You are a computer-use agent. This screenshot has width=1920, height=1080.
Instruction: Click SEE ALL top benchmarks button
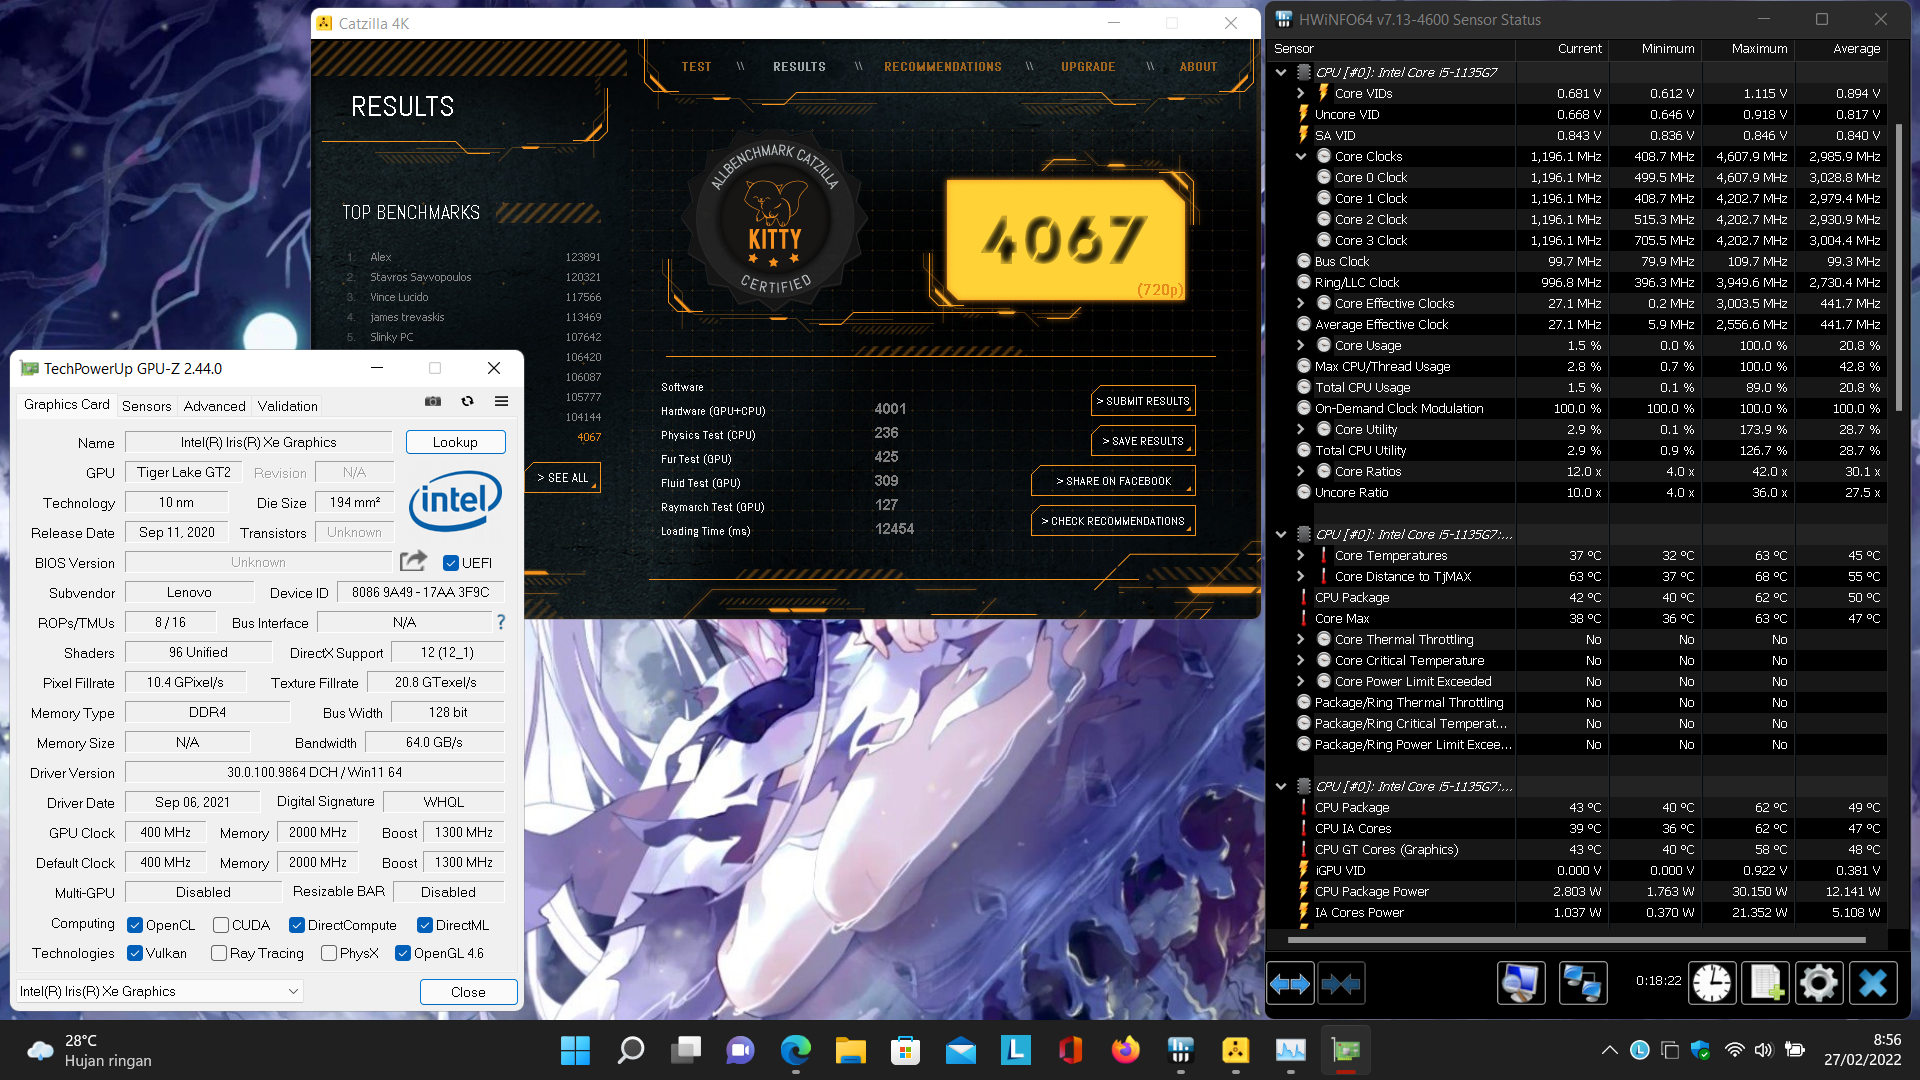(x=563, y=478)
